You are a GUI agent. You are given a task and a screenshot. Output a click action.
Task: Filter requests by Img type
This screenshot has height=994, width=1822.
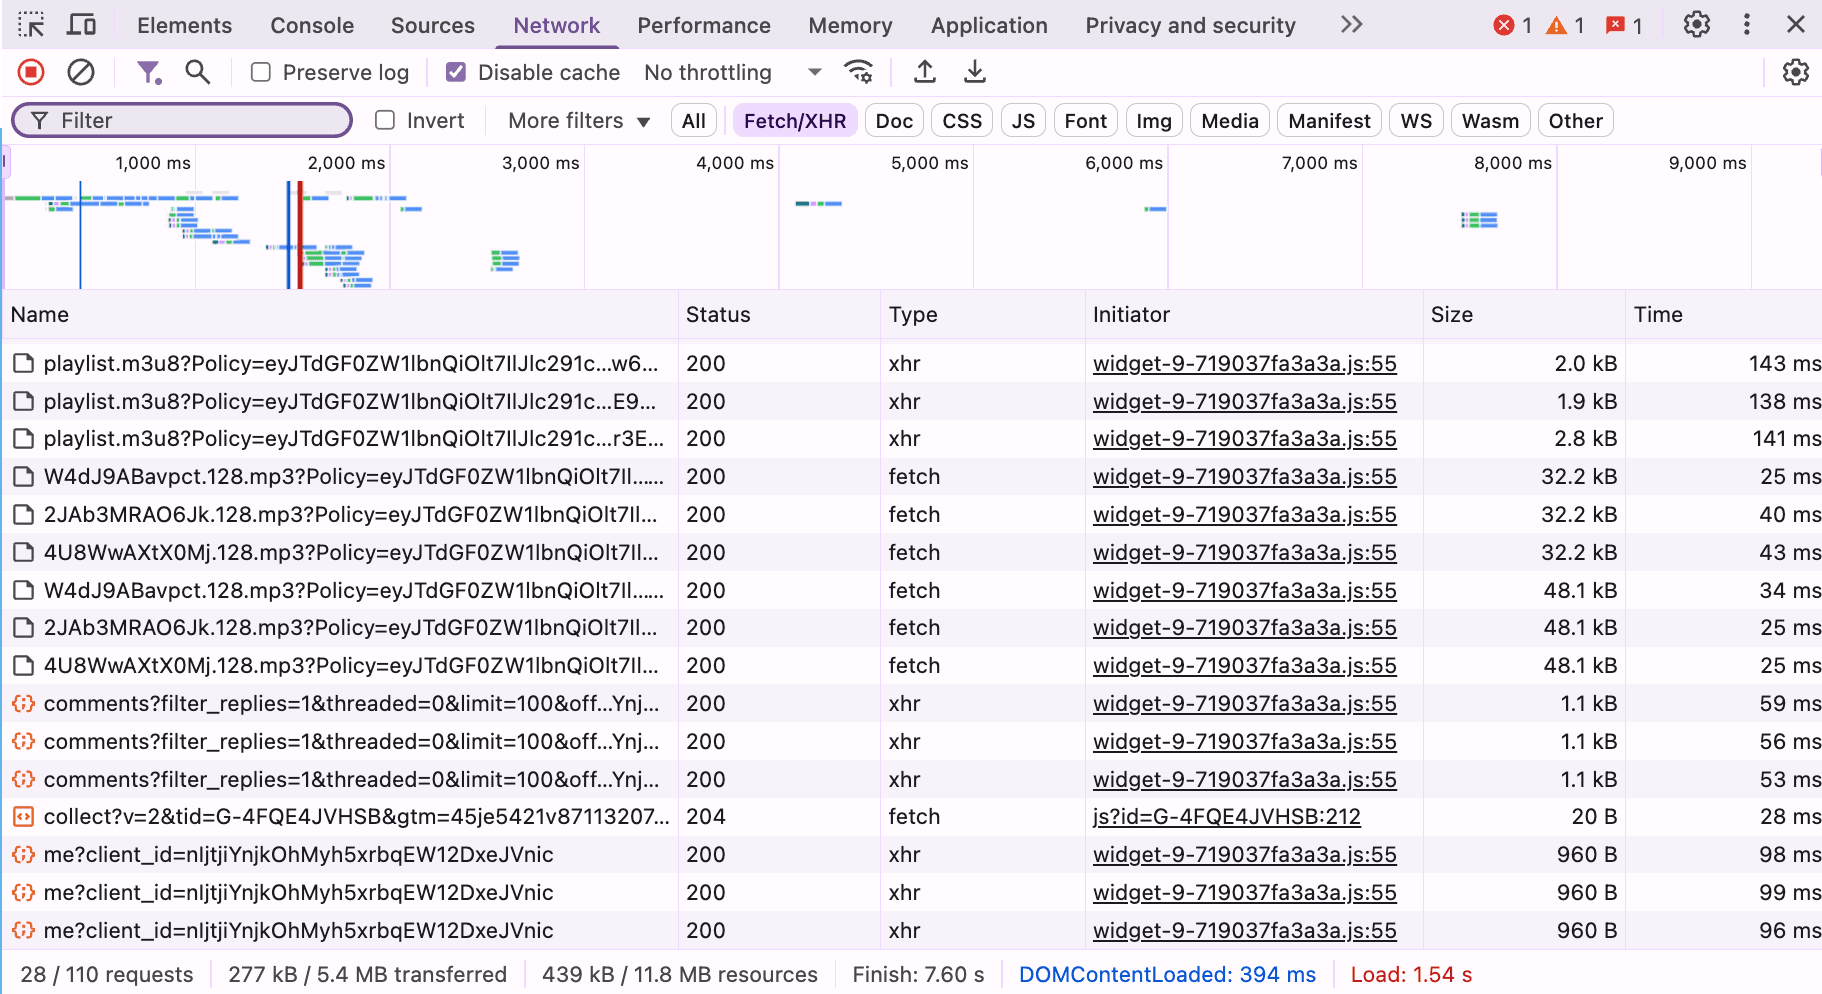pyautogui.click(x=1153, y=121)
